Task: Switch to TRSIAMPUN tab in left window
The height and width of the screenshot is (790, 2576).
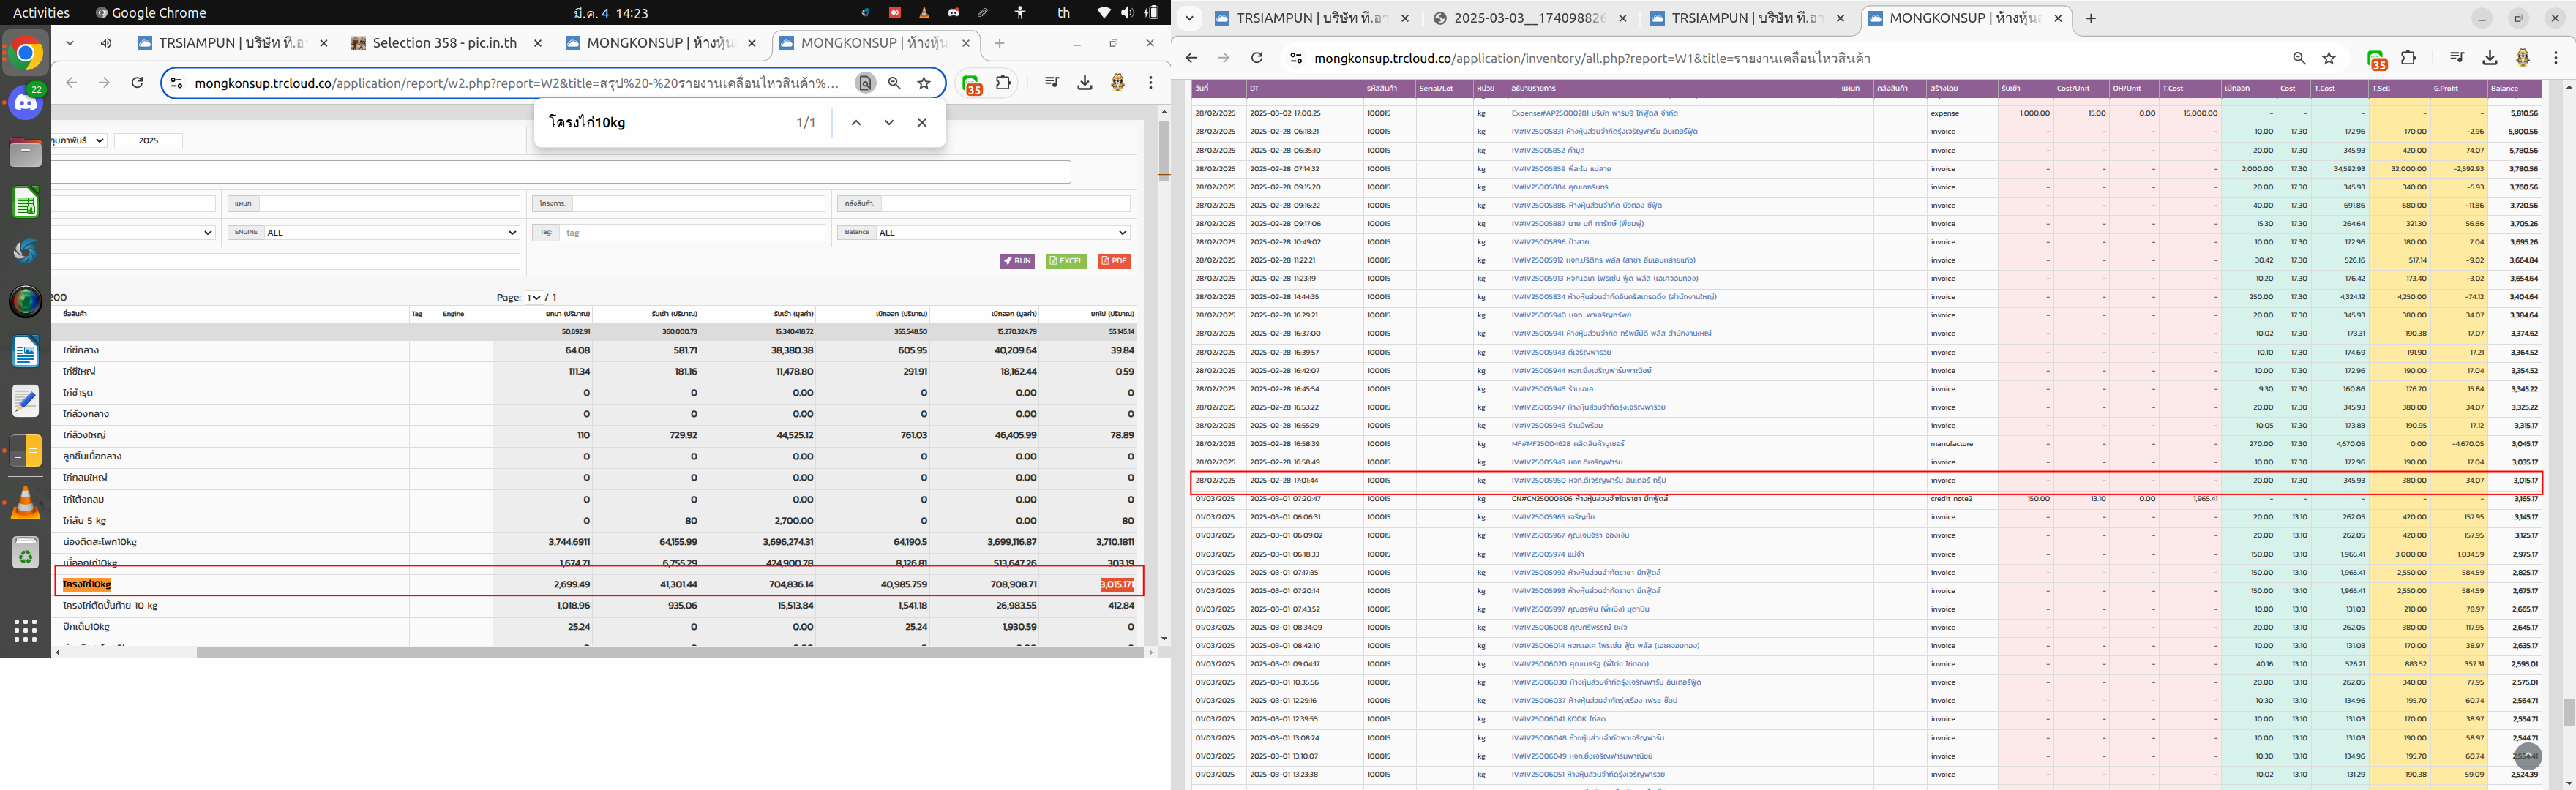Action: [231, 43]
